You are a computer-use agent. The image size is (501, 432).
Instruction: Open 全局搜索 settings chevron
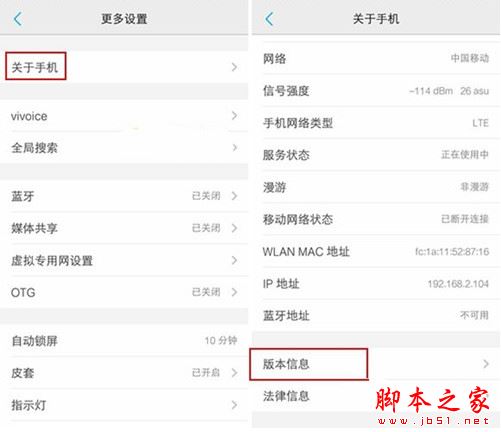click(x=234, y=148)
